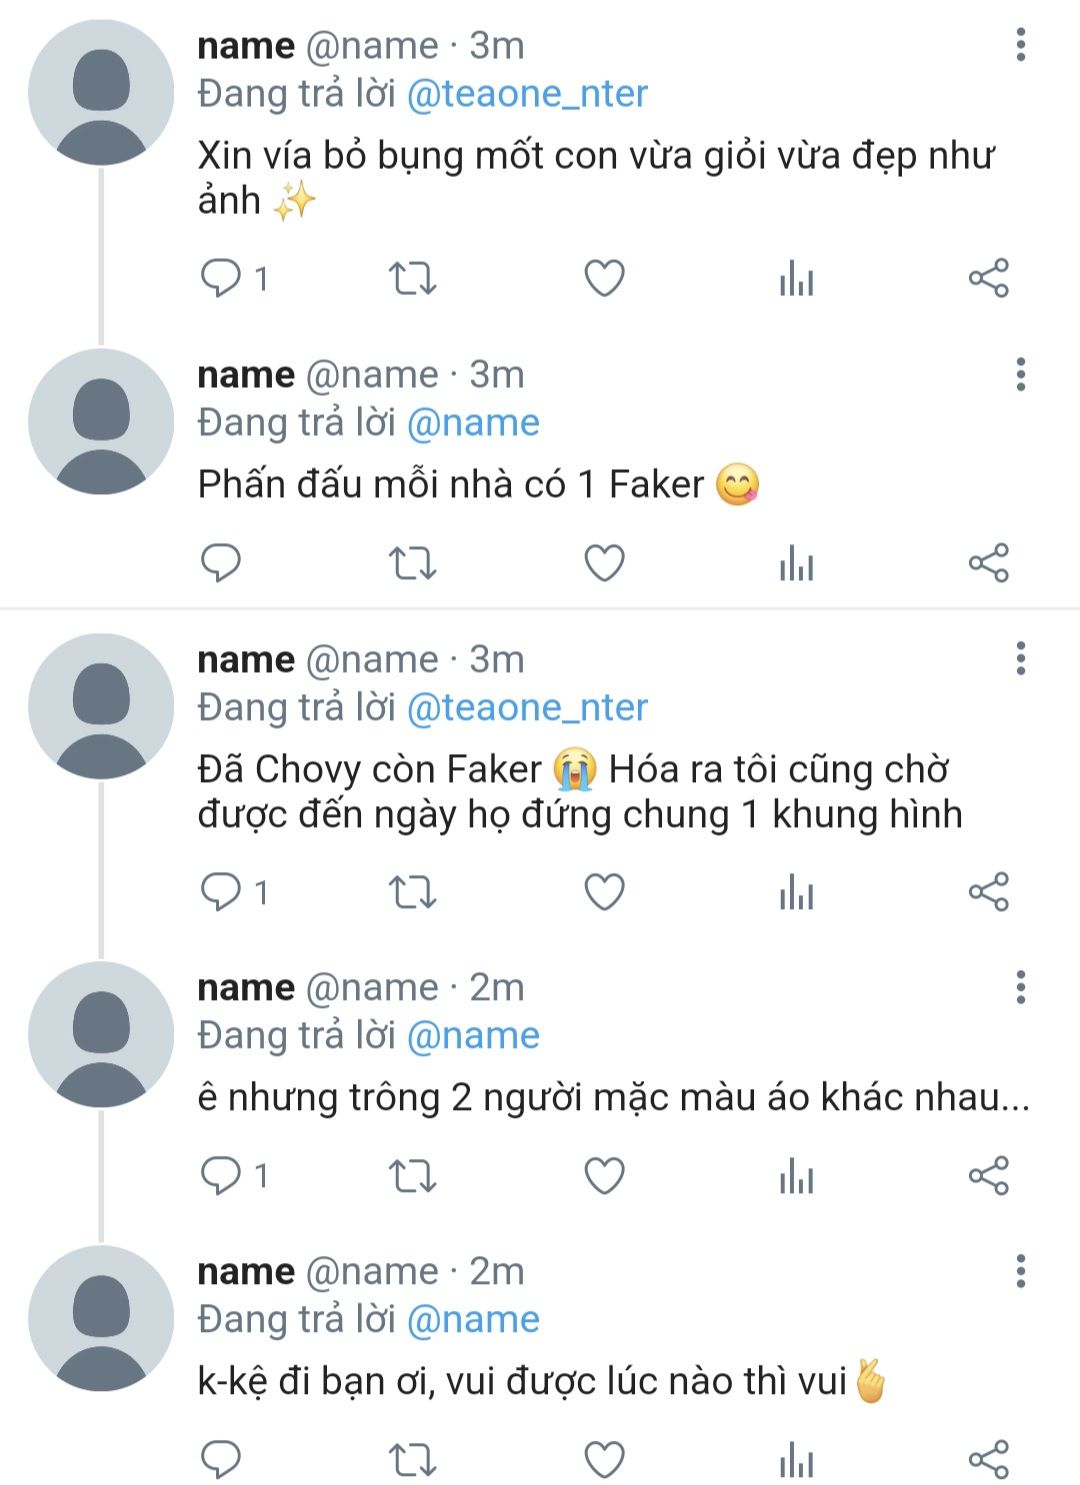Screen dimensions: 1080x1485
Task: Reply to the 'Xin vía bỏ bụng' tweet
Action: 221,277
